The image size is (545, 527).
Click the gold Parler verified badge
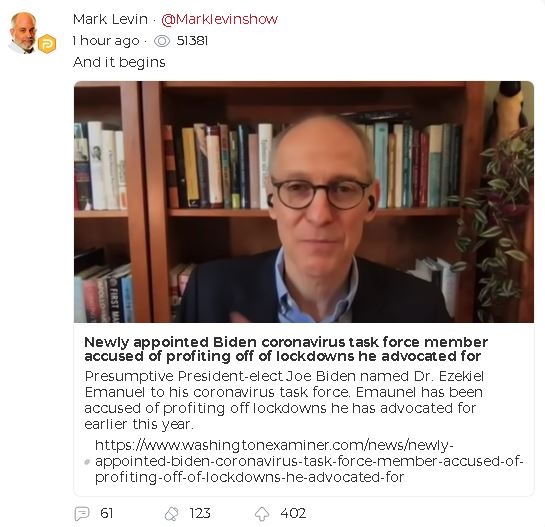(47, 44)
